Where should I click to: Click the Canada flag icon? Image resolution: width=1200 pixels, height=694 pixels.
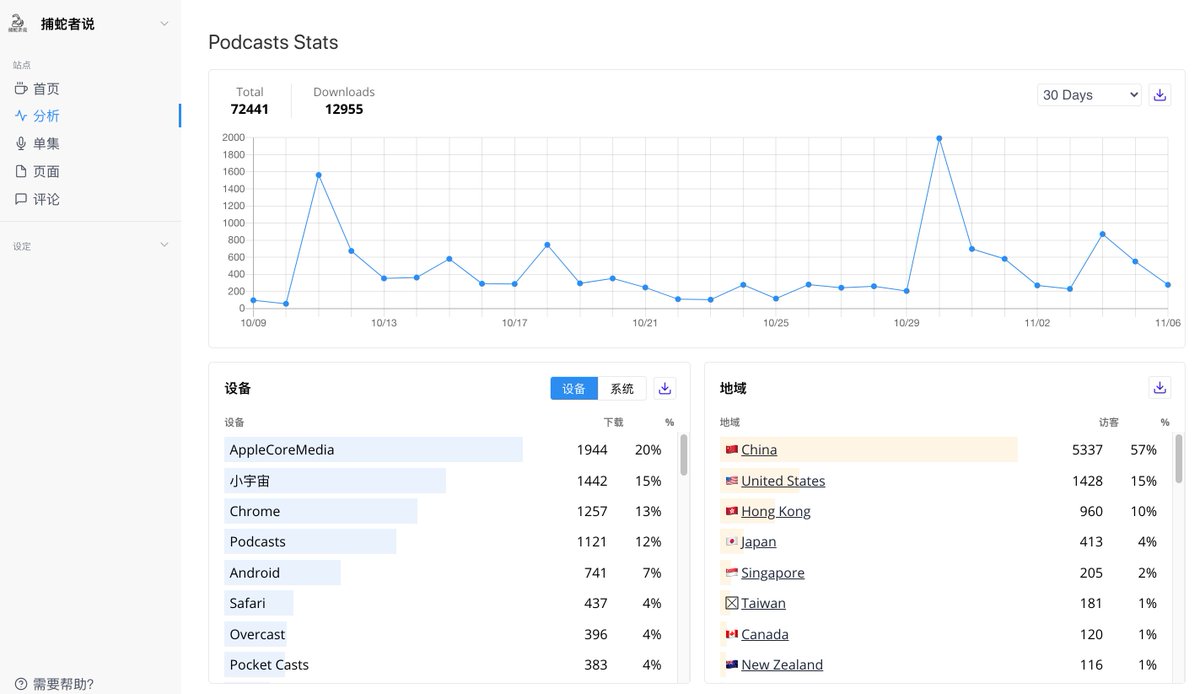(731, 634)
